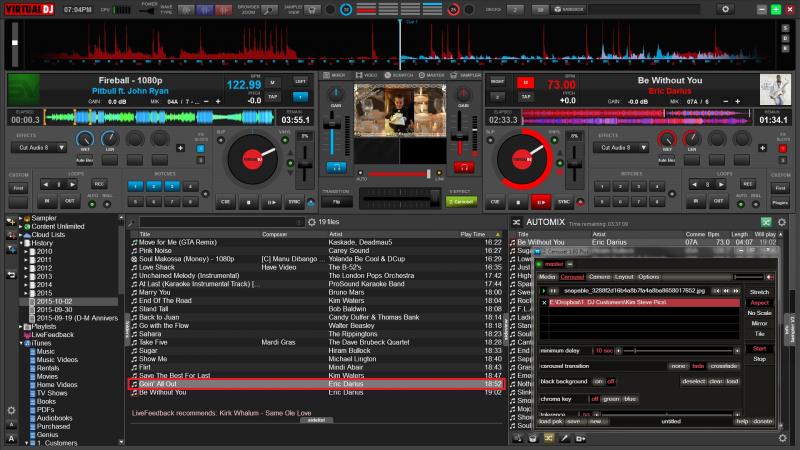Expand the Cloud Lists folder

[x=20, y=235]
